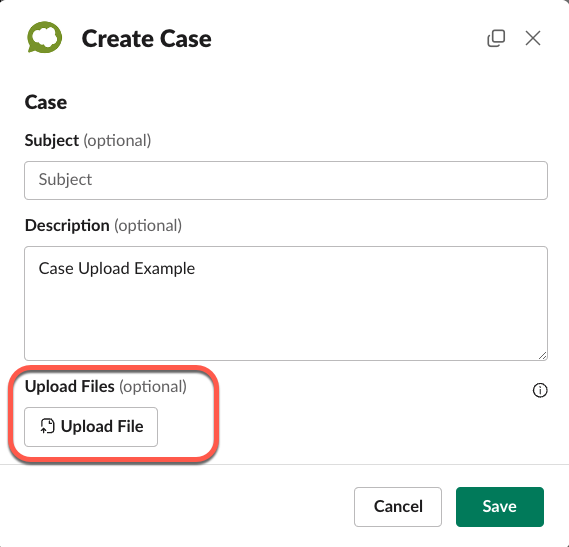Click the Upload File button
Viewport: 569px width, 547px height.
(91, 427)
